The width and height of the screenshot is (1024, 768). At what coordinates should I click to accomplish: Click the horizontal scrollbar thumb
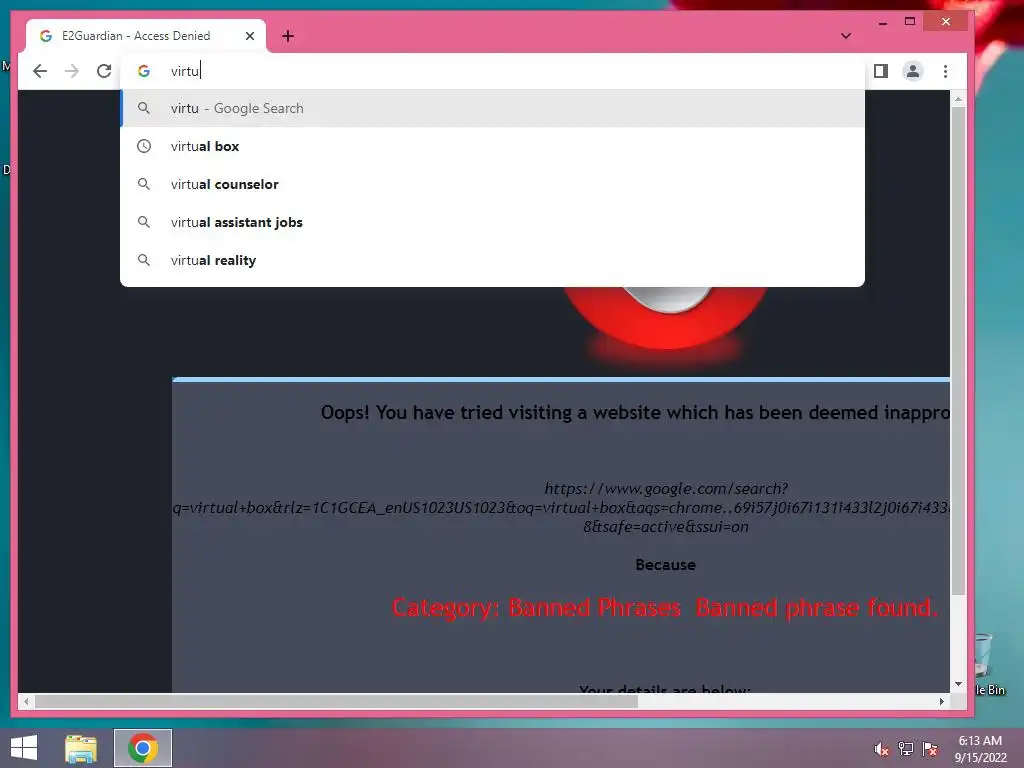[x=336, y=701]
